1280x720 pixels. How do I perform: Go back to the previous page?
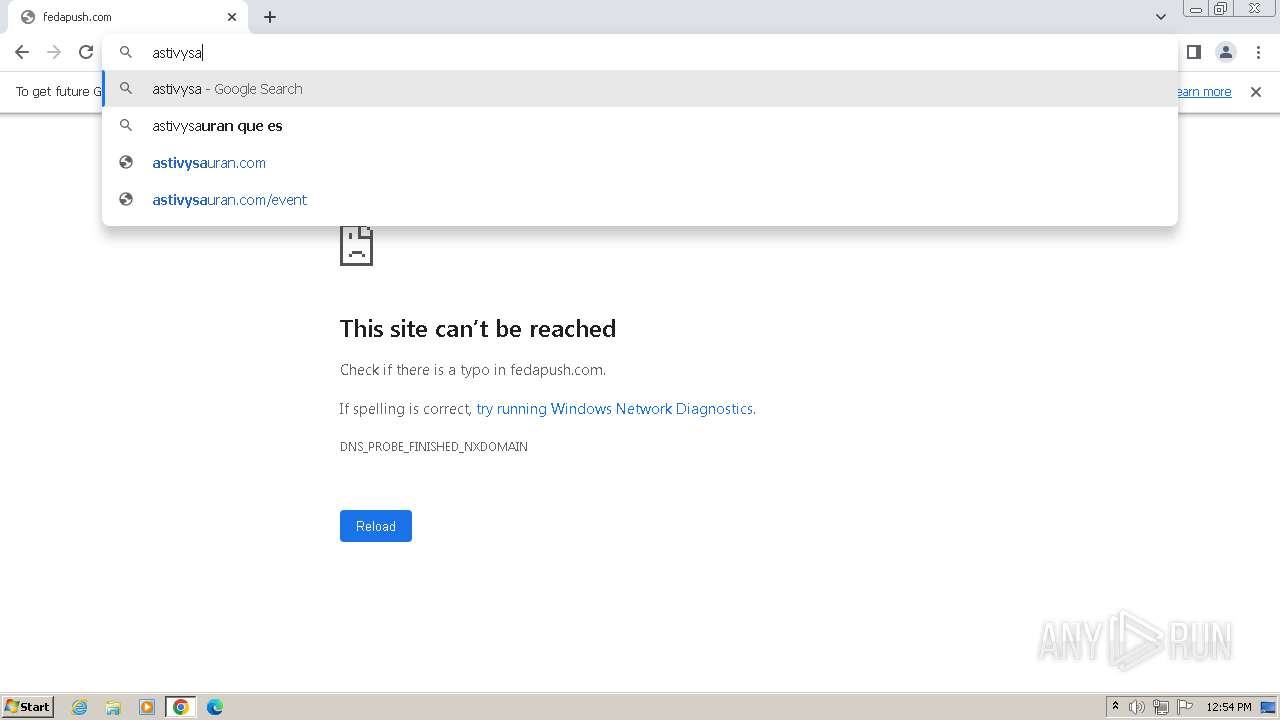click(22, 52)
